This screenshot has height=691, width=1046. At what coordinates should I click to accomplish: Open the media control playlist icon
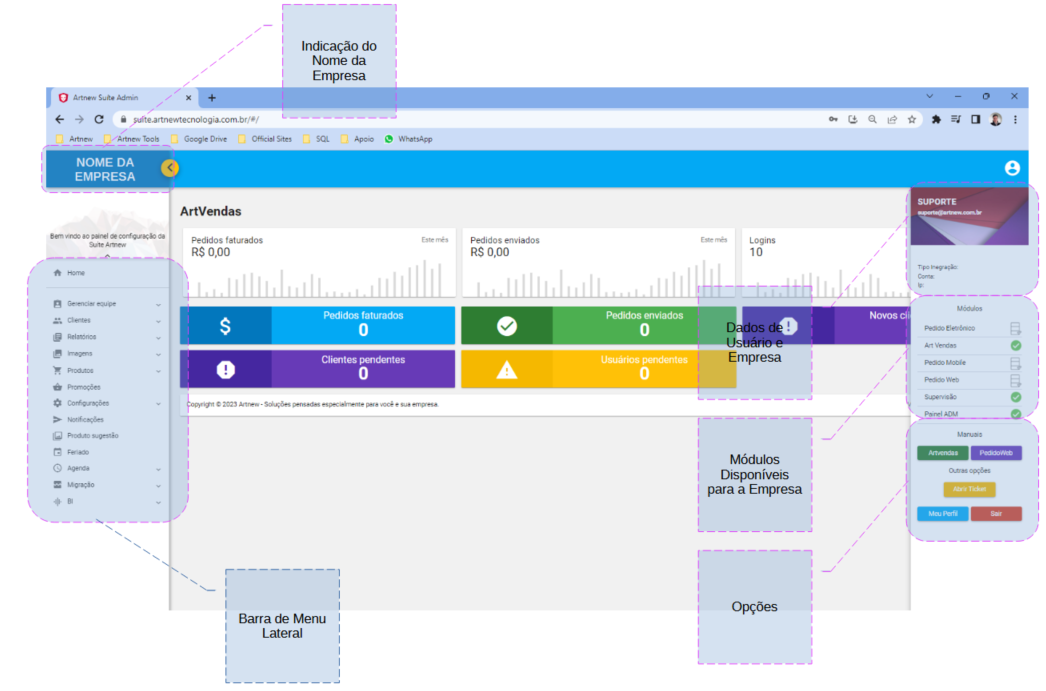coord(956,119)
